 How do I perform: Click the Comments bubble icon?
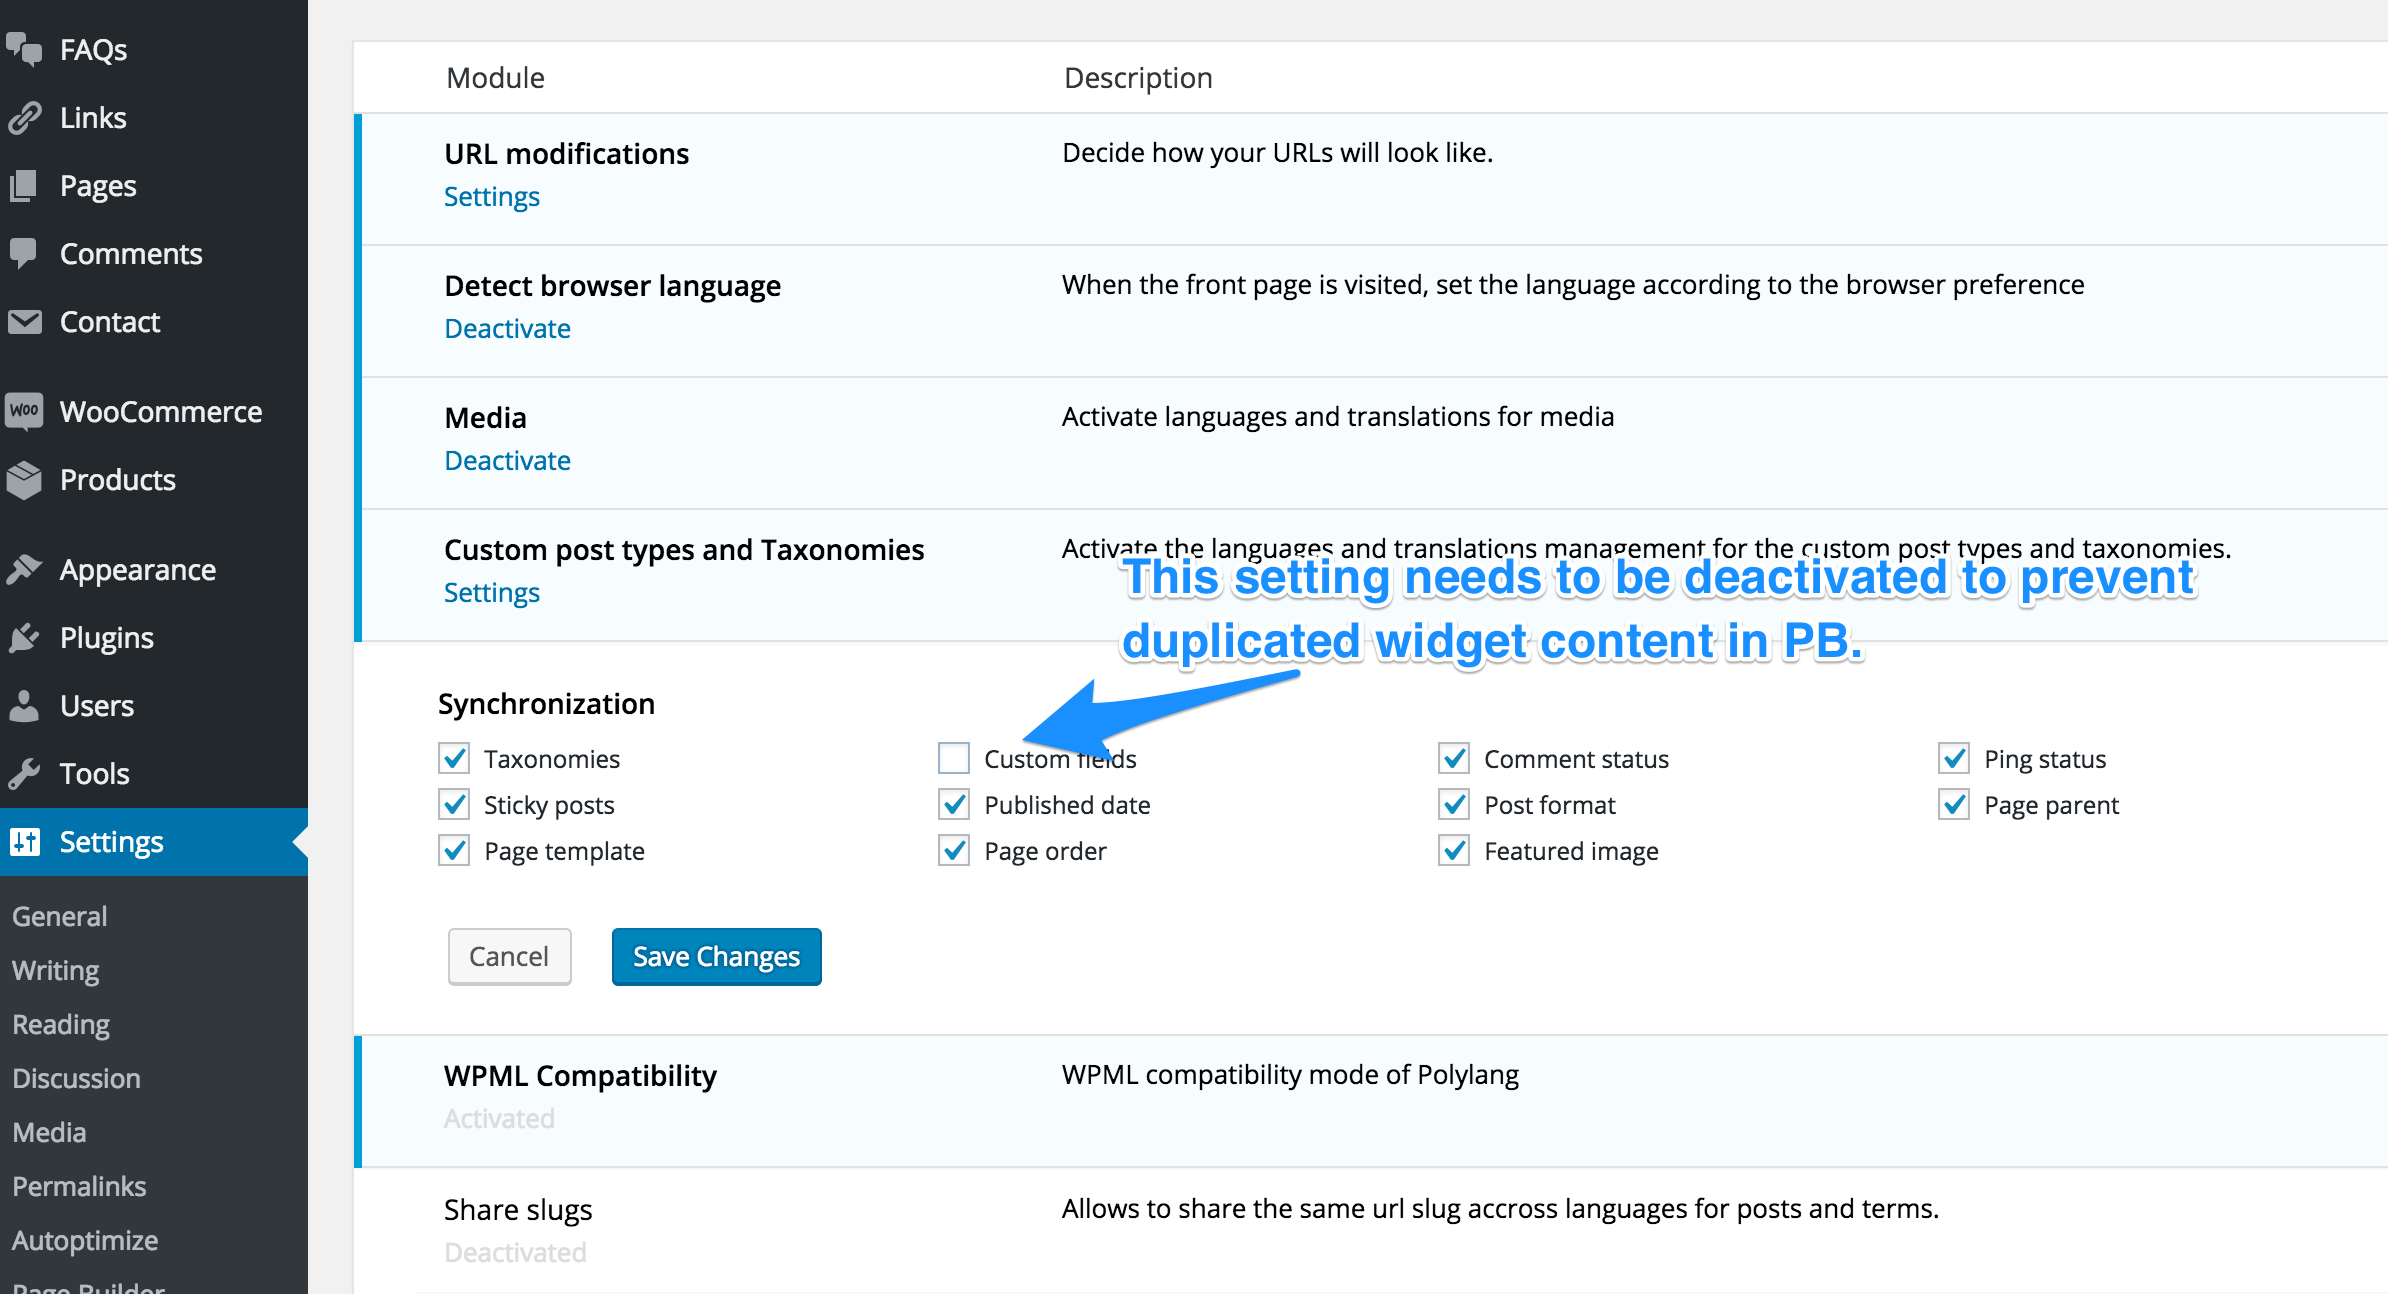coord(24,253)
